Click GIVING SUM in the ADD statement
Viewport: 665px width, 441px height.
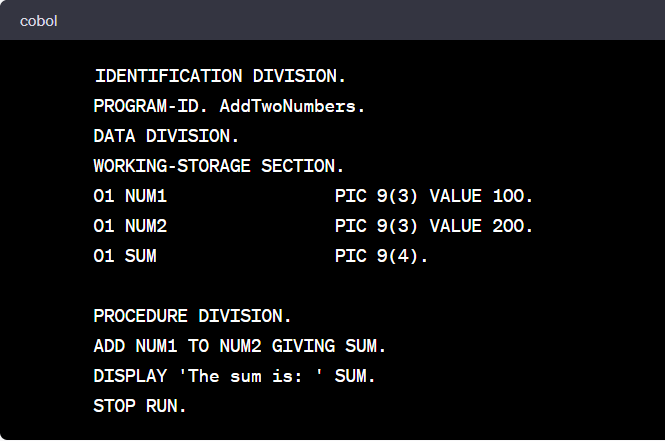(328, 346)
